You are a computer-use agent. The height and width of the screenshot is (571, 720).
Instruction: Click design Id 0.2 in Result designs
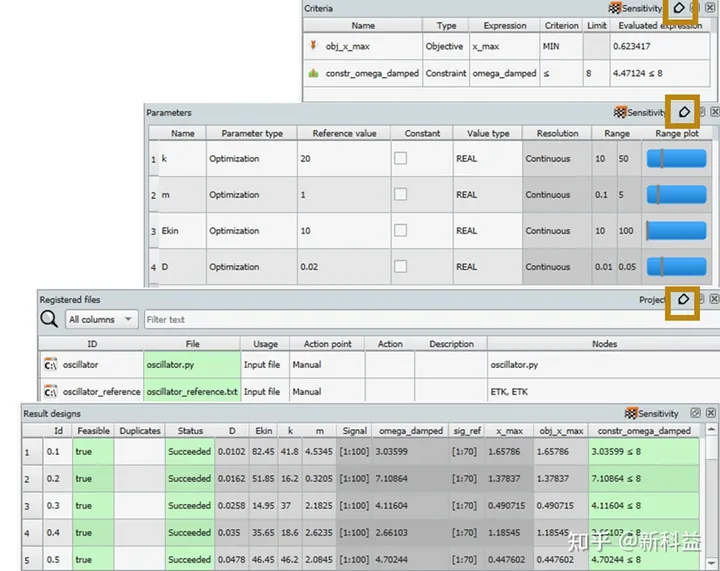tap(58, 478)
